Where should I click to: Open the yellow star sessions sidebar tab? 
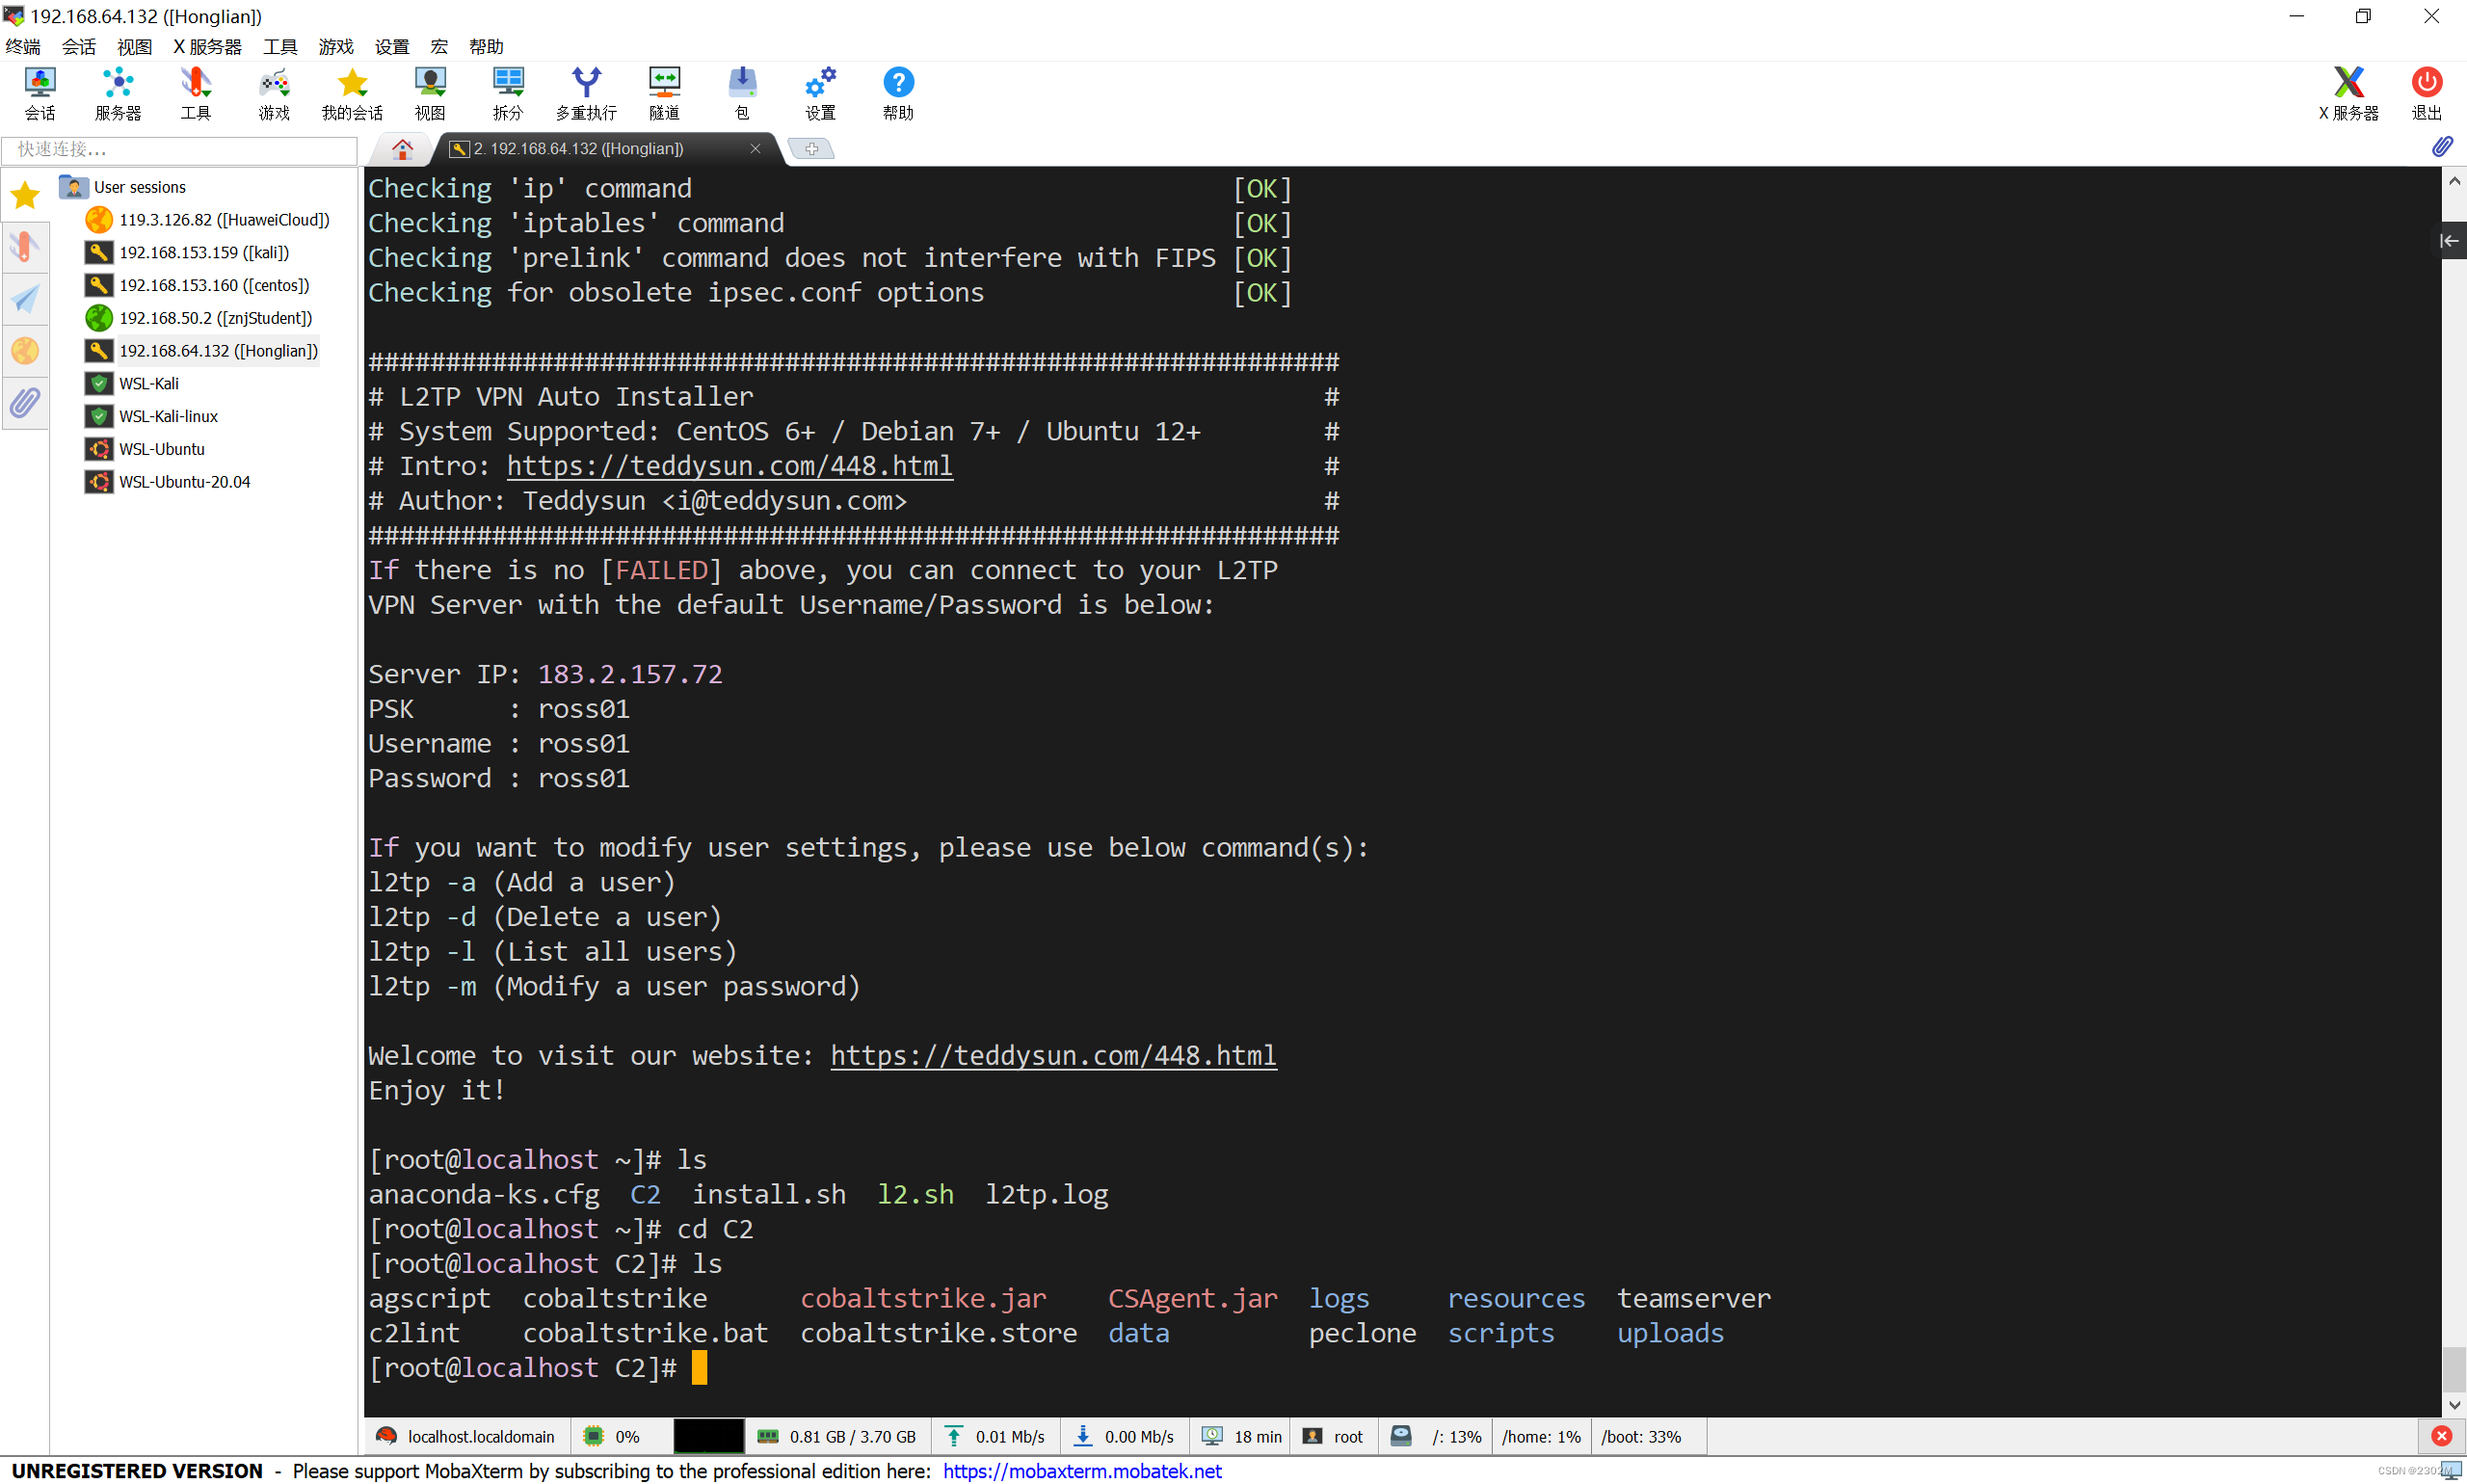pyautogui.click(x=25, y=195)
